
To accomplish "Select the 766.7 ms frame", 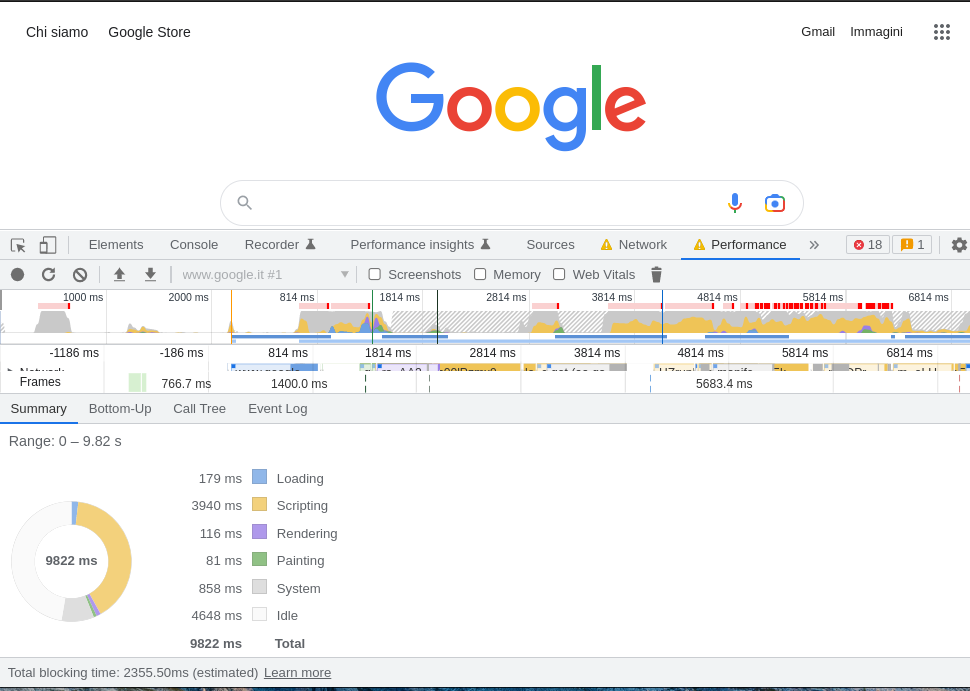I will [x=186, y=384].
